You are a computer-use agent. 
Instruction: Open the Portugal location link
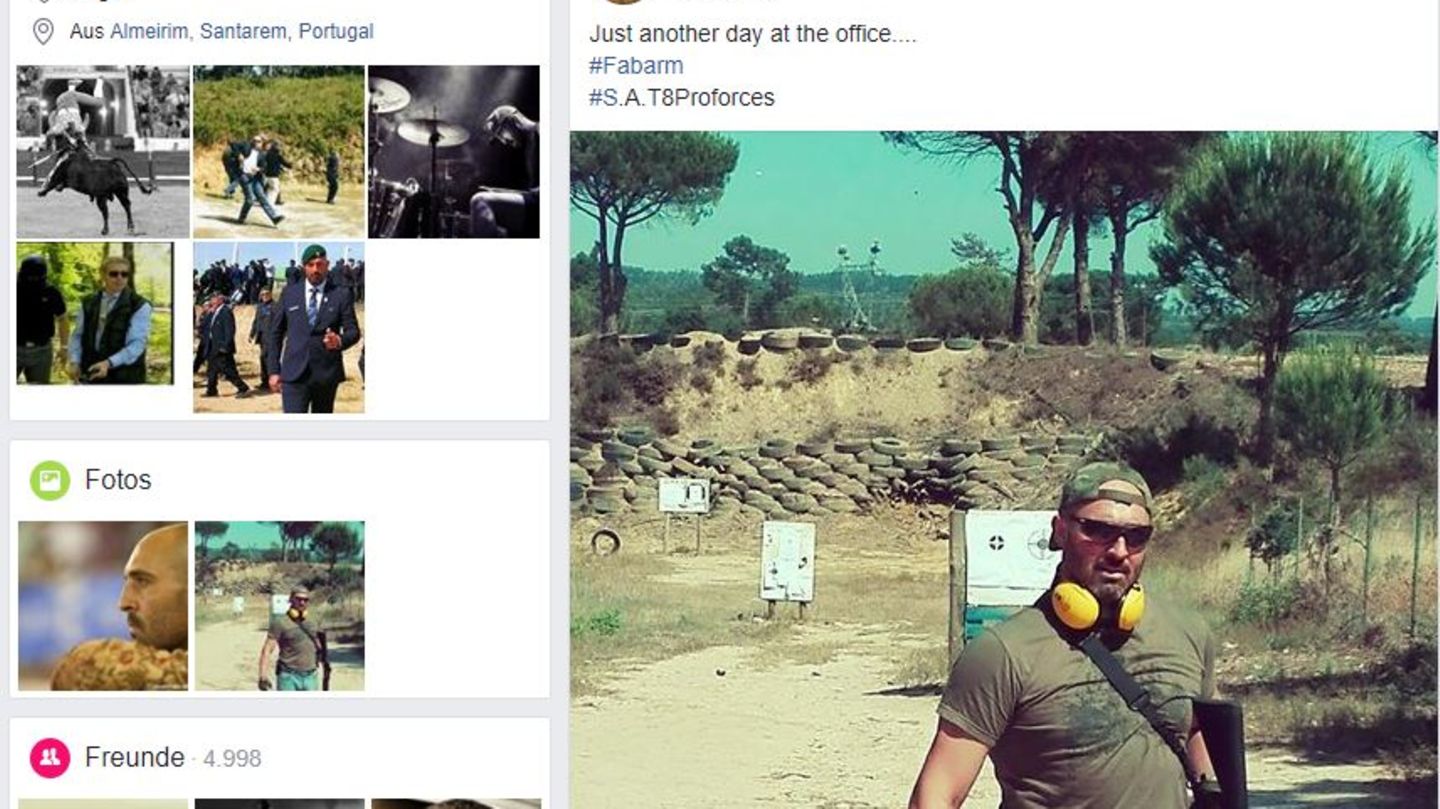coord(336,31)
